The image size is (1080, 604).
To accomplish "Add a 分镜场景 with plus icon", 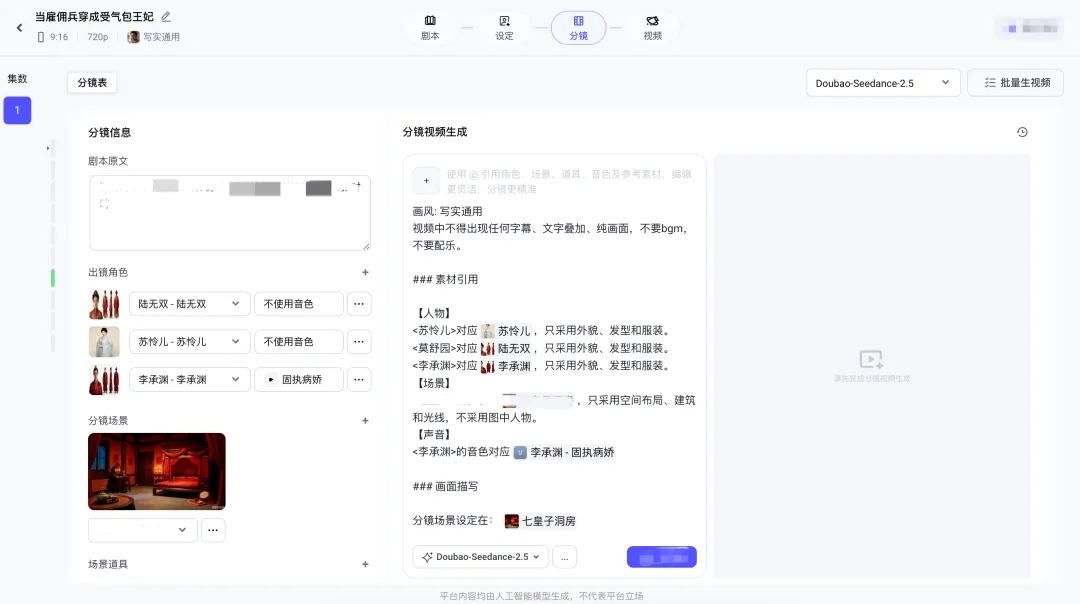I will coord(365,421).
